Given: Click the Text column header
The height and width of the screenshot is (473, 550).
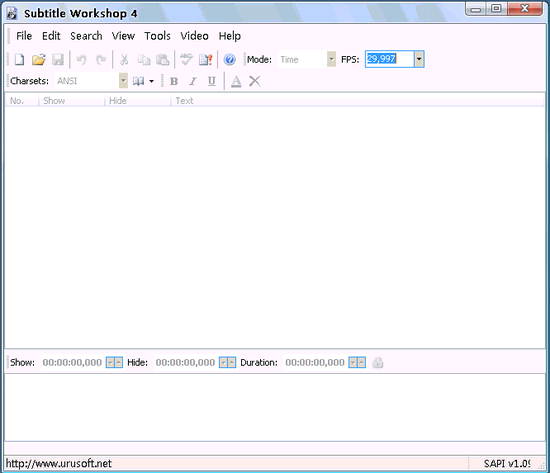Looking at the screenshot, I should point(184,101).
